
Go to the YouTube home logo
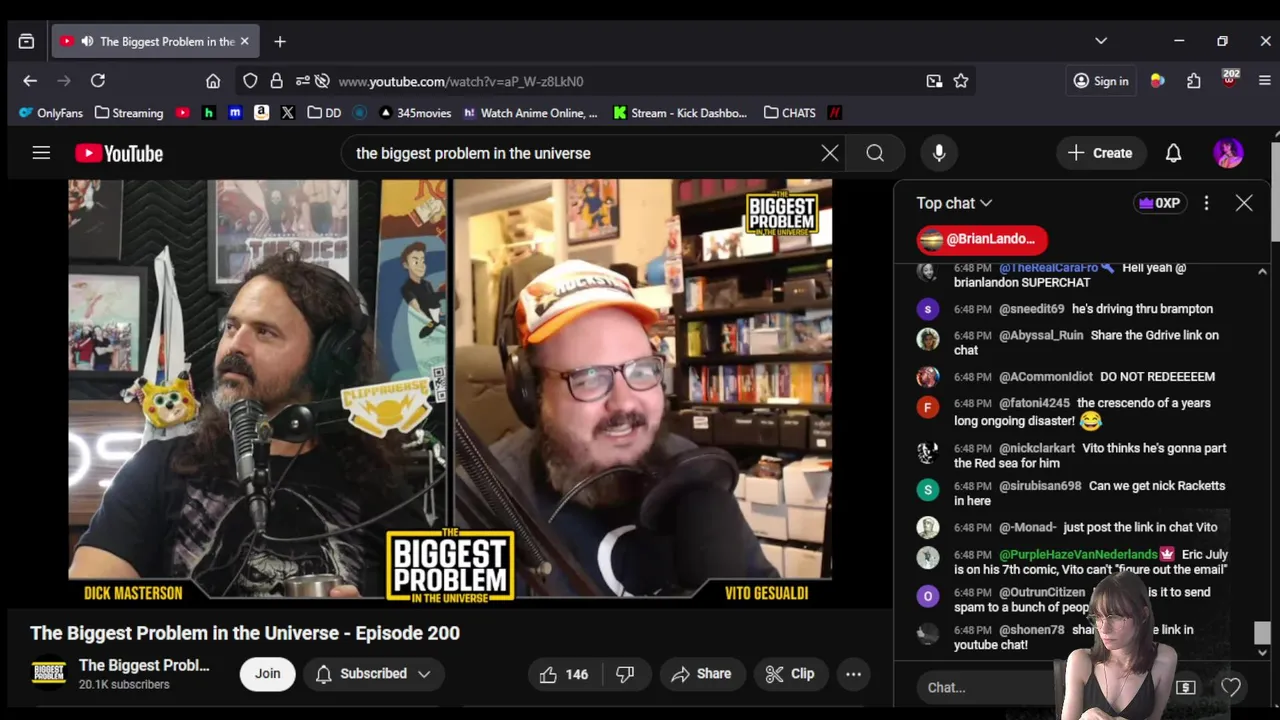click(119, 153)
